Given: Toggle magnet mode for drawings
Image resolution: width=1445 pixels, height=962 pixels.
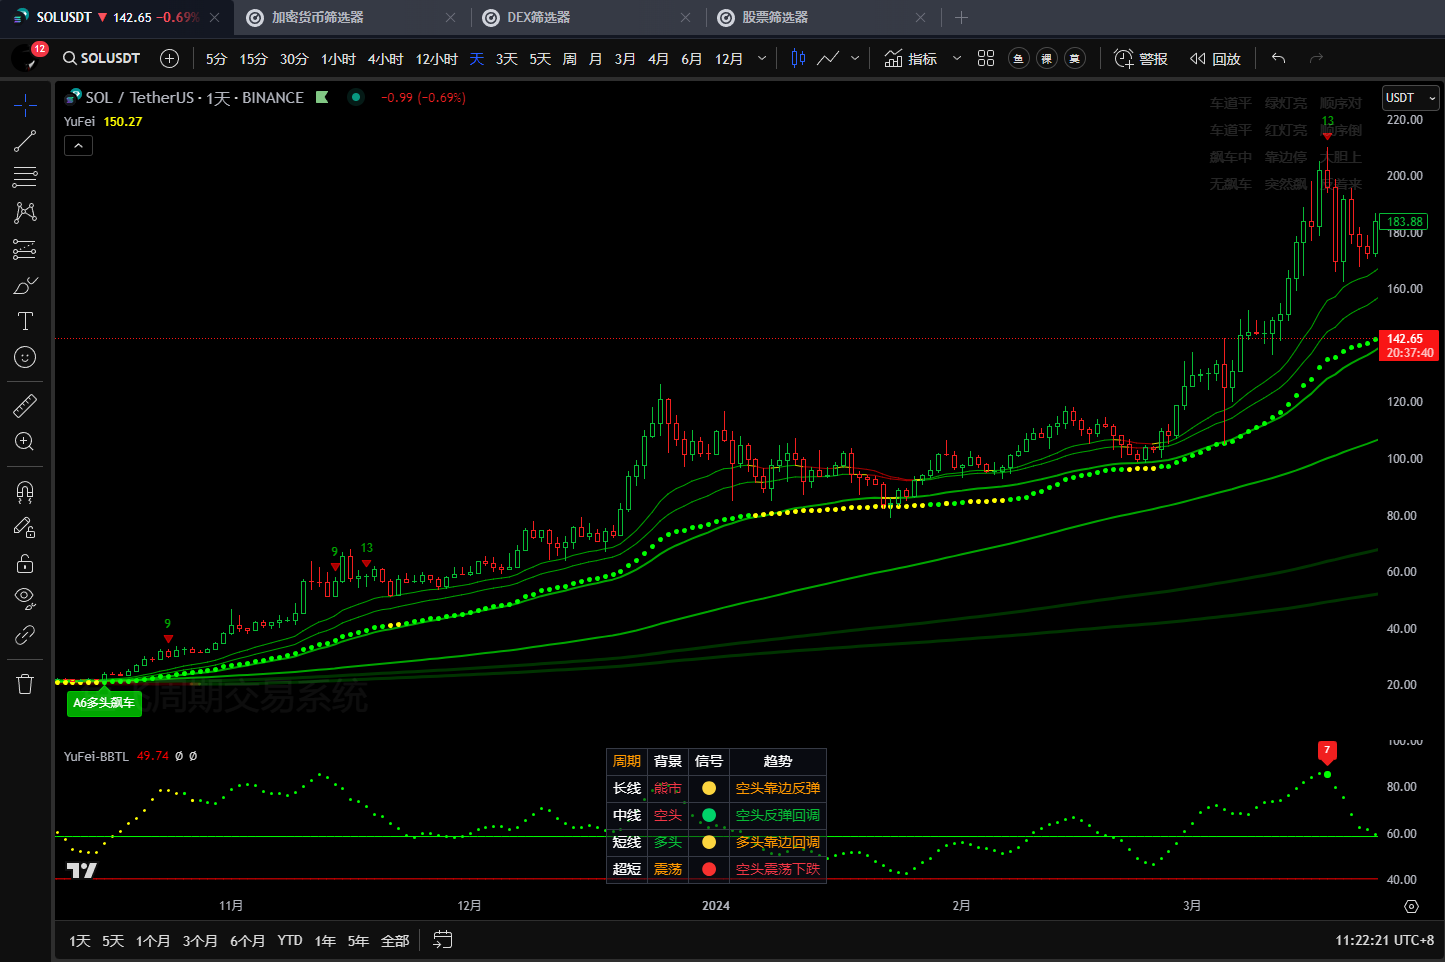Looking at the screenshot, I should click(25, 491).
